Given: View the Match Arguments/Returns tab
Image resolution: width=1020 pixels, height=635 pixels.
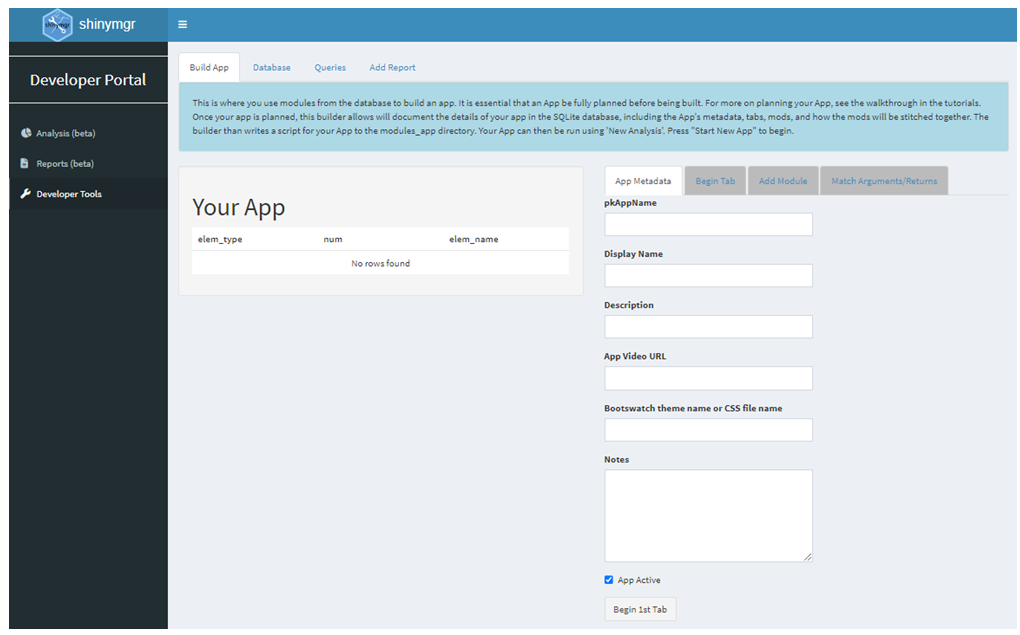Looking at the screenshot, I should coord(884,180).
